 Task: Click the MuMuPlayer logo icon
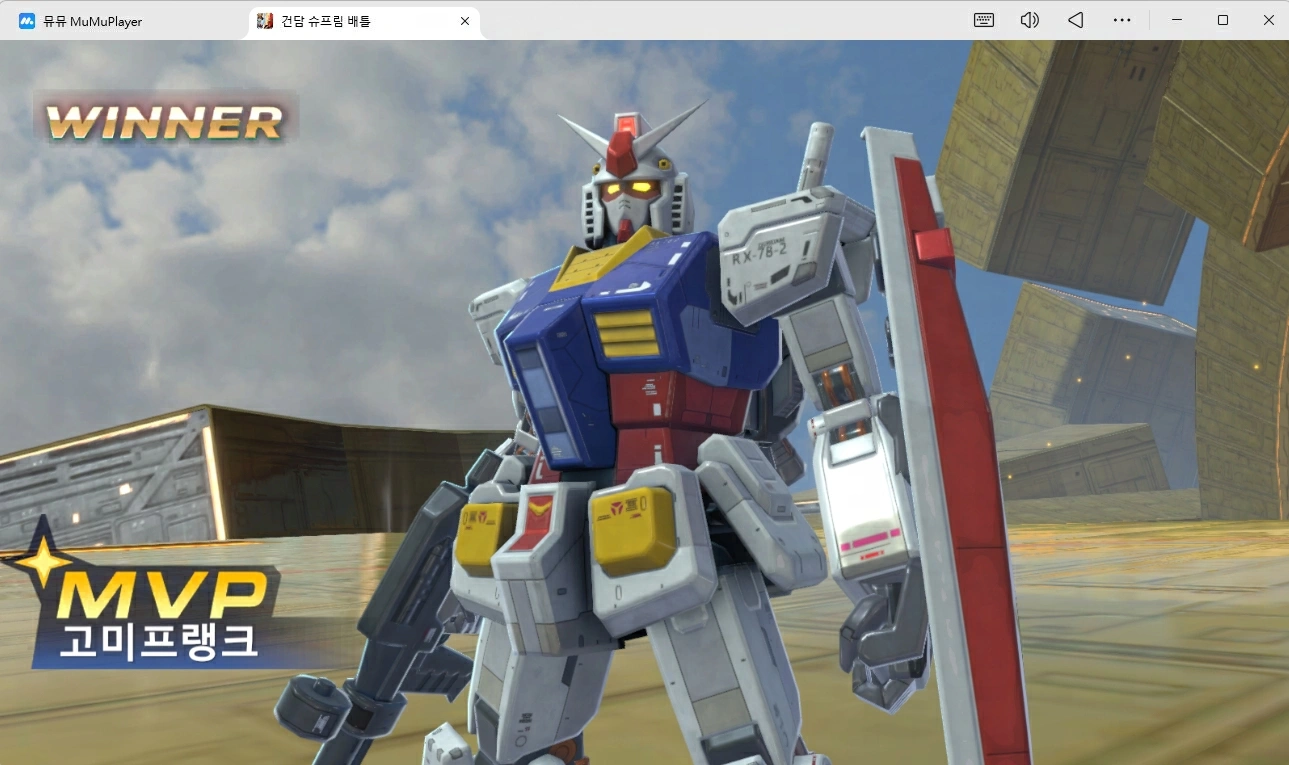pyautogui.click(x=27, y=21)
